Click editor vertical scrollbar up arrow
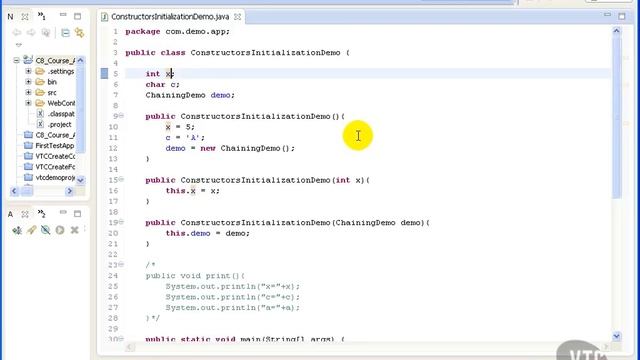 [x=616, y=31]
